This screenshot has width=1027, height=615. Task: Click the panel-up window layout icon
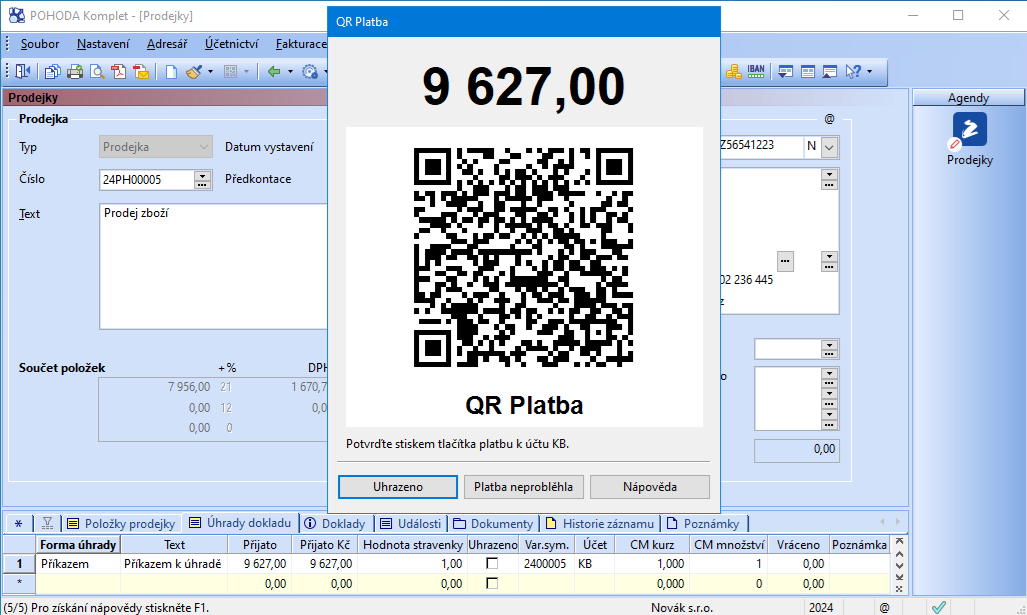(830, 71)
